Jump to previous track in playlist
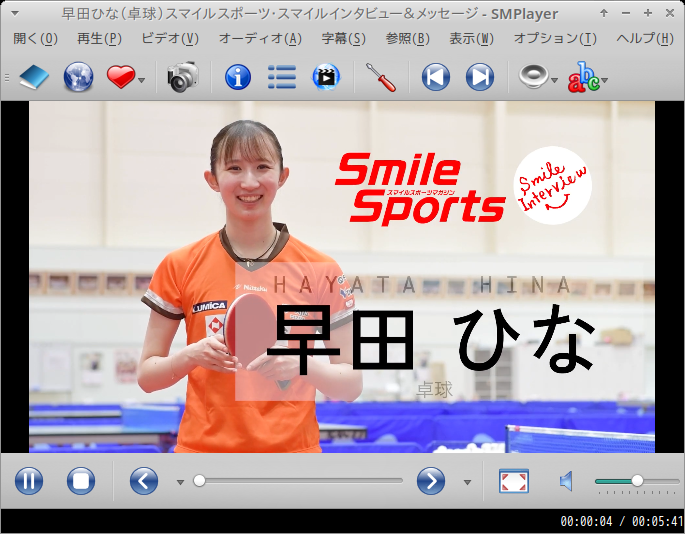685x534 pixels. 436,77
